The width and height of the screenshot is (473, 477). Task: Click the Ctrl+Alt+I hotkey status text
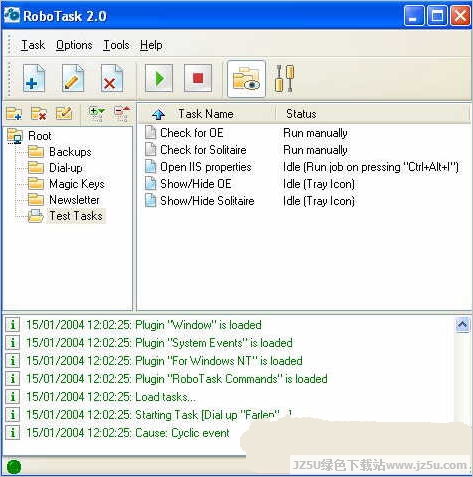pos(371,167)
